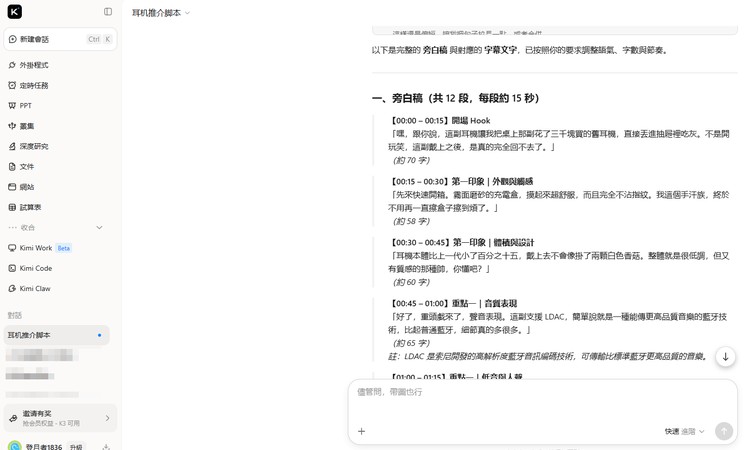Open the 叢集 section
The height and width of the screenshot is (450, 747).
[60, 126]
